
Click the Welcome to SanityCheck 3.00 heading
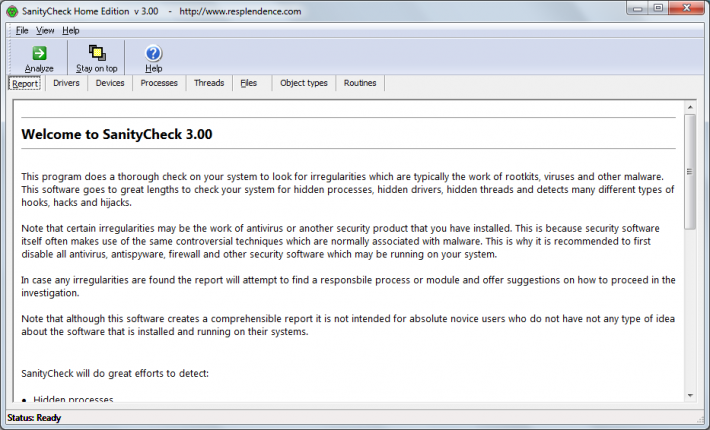click(117, 134)
